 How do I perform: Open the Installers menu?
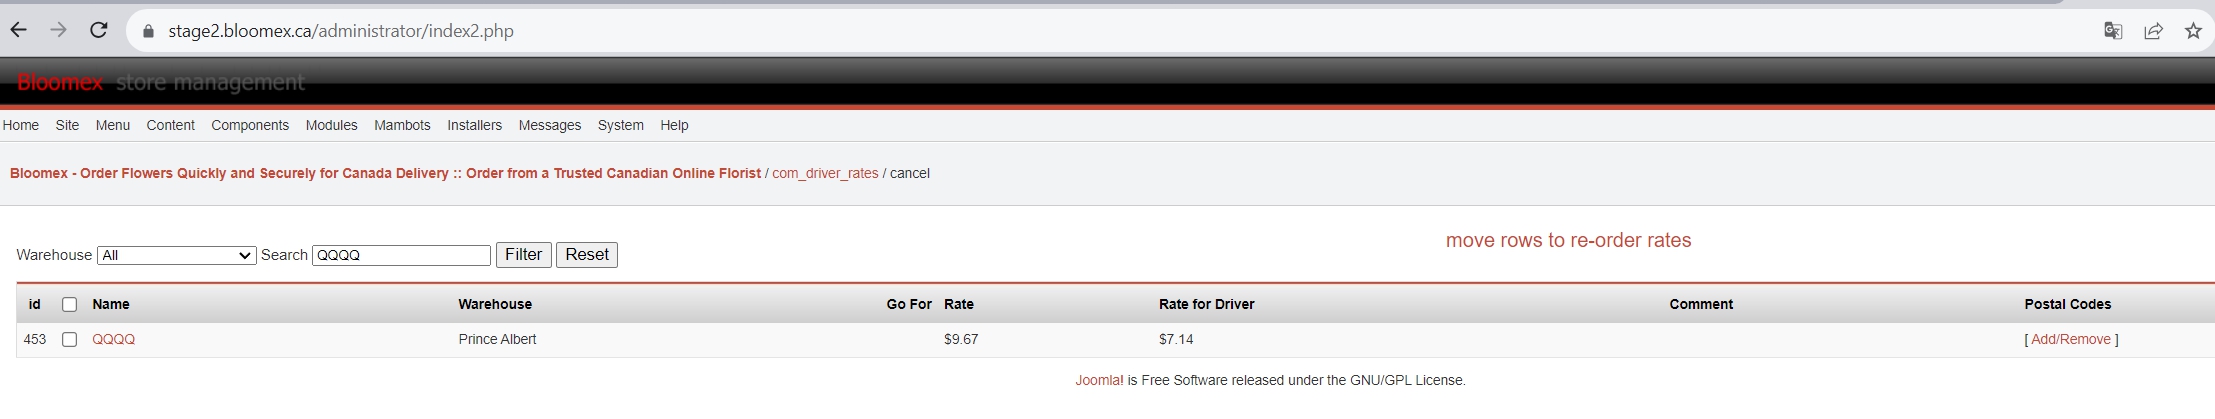tap(474, 125)
